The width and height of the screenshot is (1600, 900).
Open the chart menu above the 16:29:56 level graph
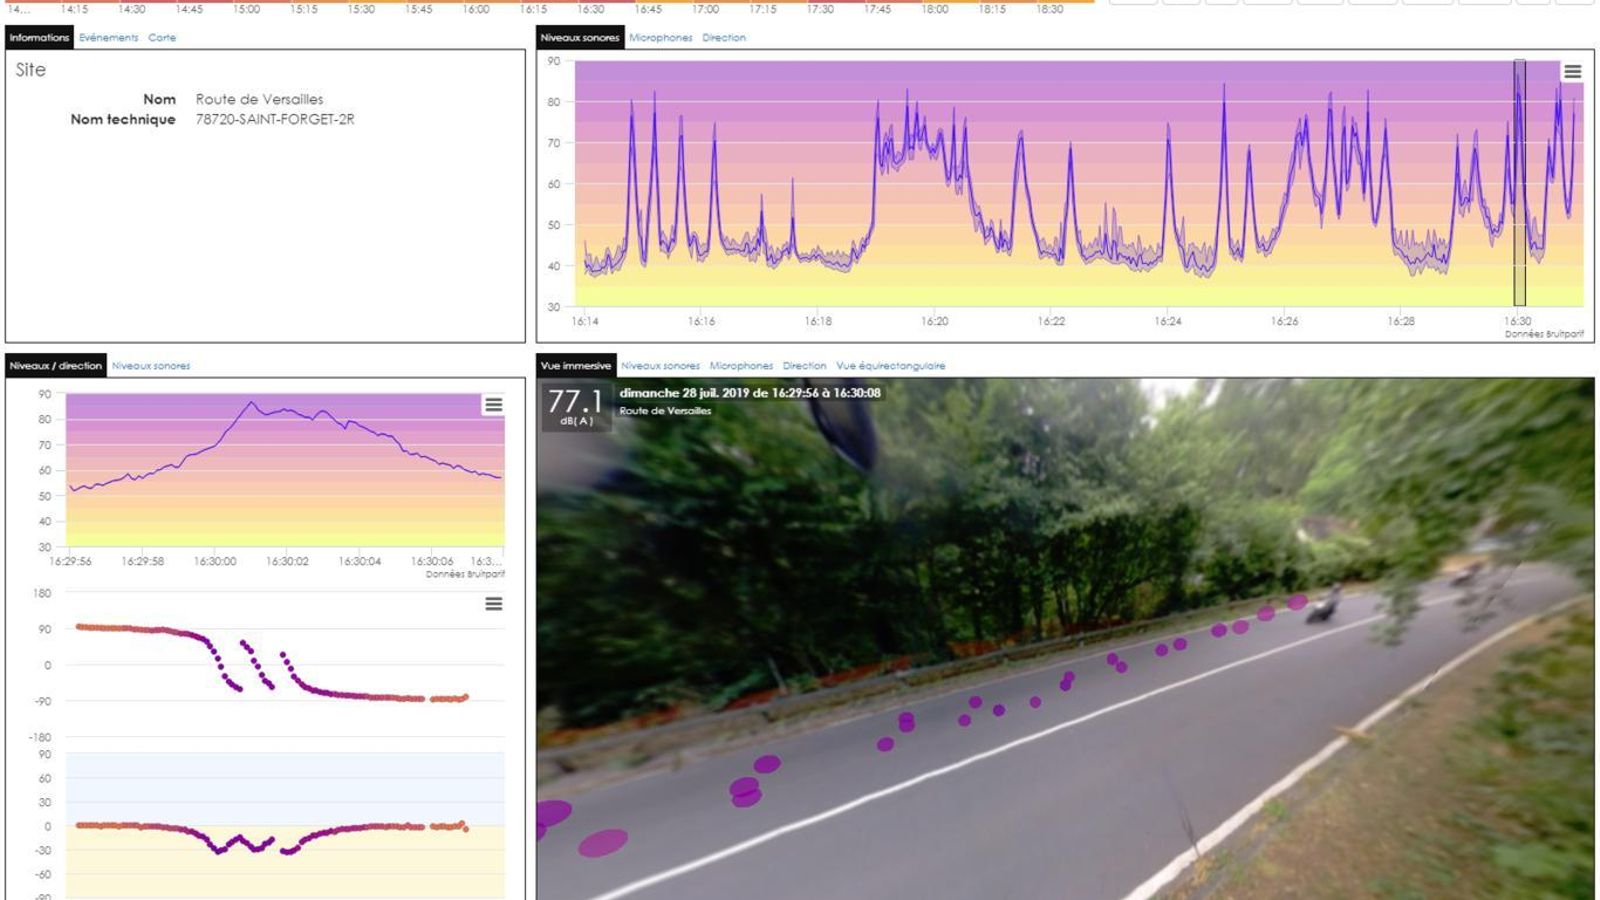click(x=493, y=405)
